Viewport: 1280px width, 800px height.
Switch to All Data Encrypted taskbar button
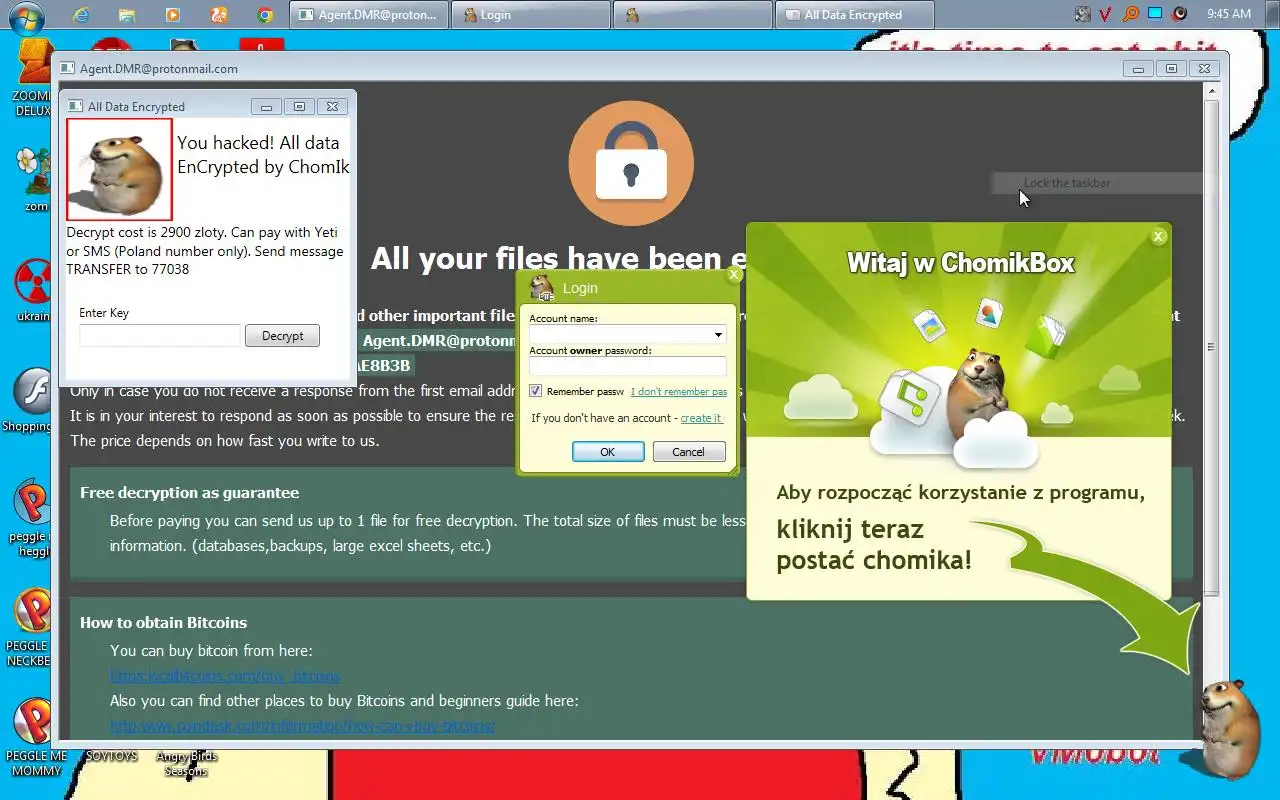click(855, 15)
